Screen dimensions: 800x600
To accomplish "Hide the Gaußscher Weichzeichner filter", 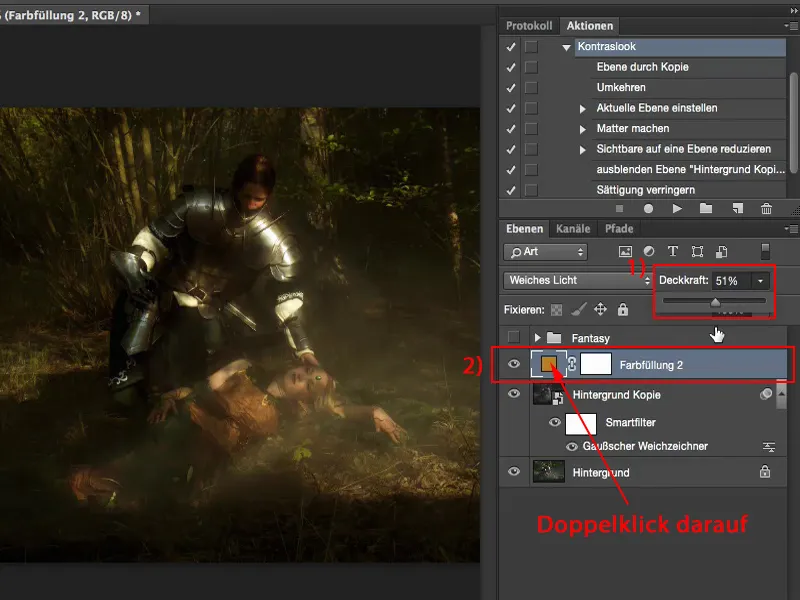I will coord(572,447).
